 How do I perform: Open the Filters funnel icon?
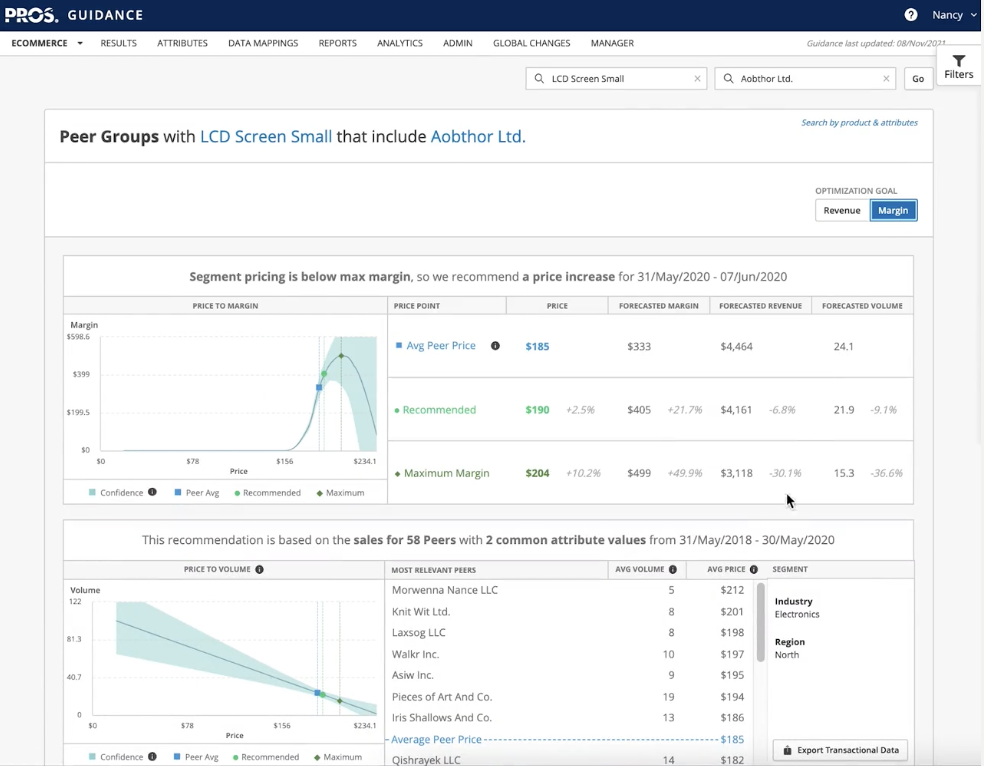click(x=958, y=61)
